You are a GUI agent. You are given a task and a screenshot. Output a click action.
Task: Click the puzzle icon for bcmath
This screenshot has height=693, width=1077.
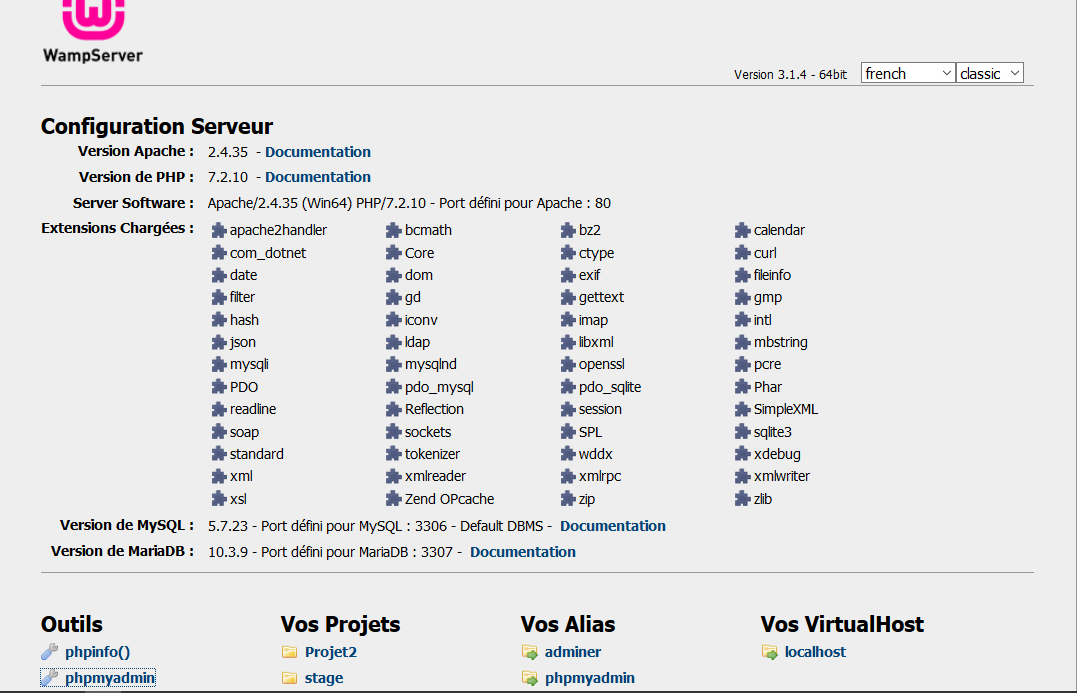tap(394, 230)
